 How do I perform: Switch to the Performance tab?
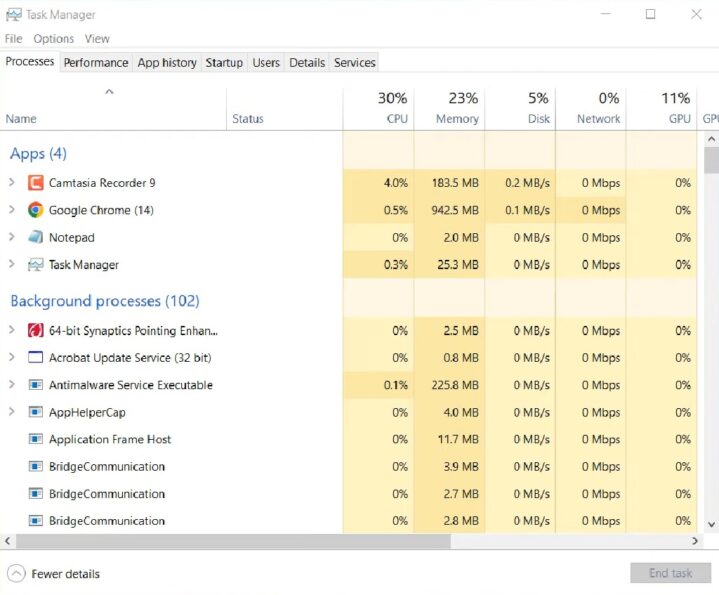tap(96, 62)
